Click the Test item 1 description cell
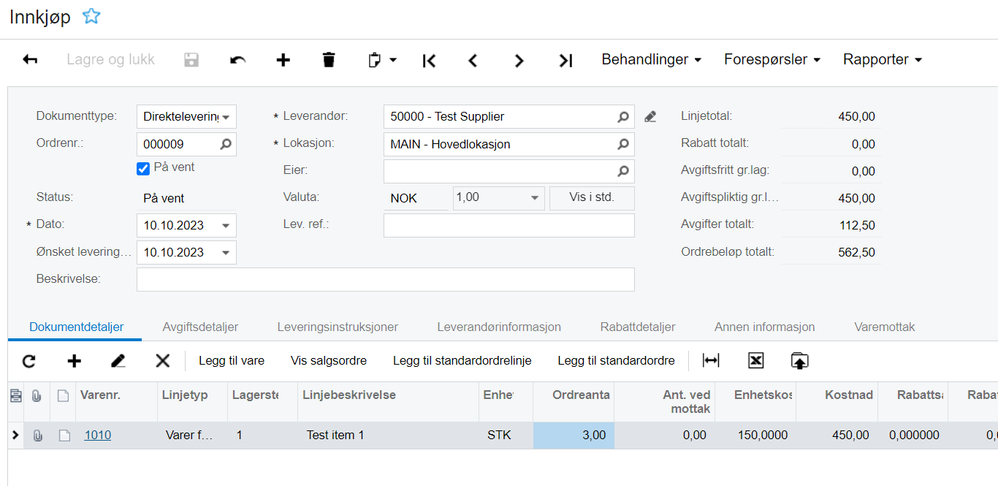 388,436
